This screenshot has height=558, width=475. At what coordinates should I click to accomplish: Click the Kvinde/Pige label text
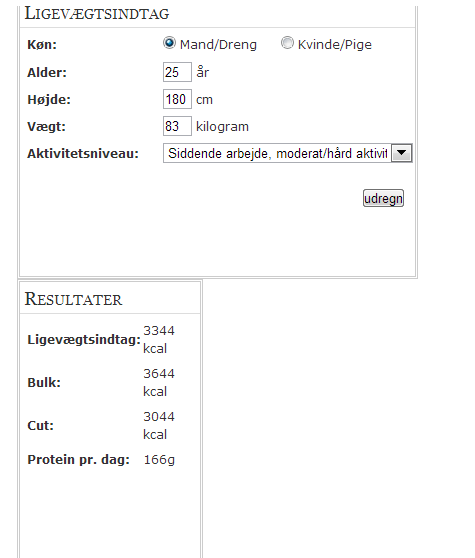coord(334,44)
